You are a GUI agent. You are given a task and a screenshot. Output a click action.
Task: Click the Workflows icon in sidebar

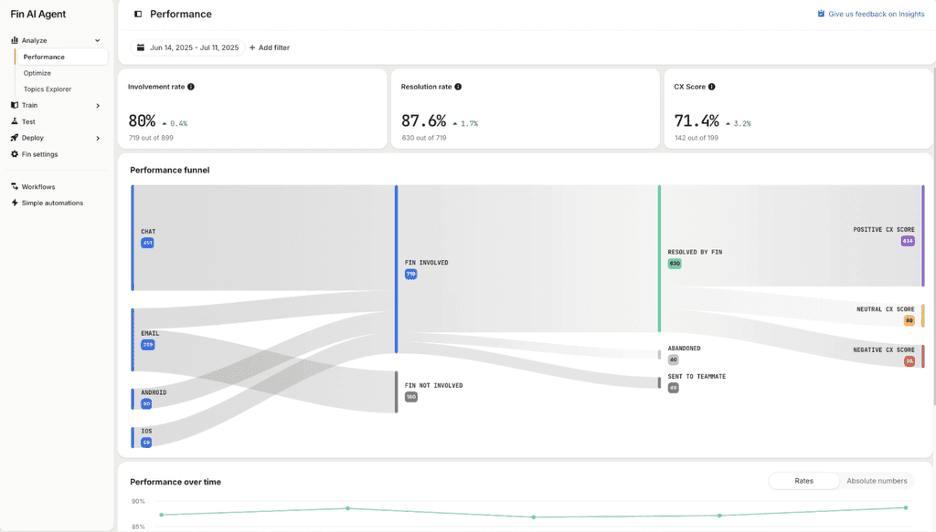(x=14, y=187)
